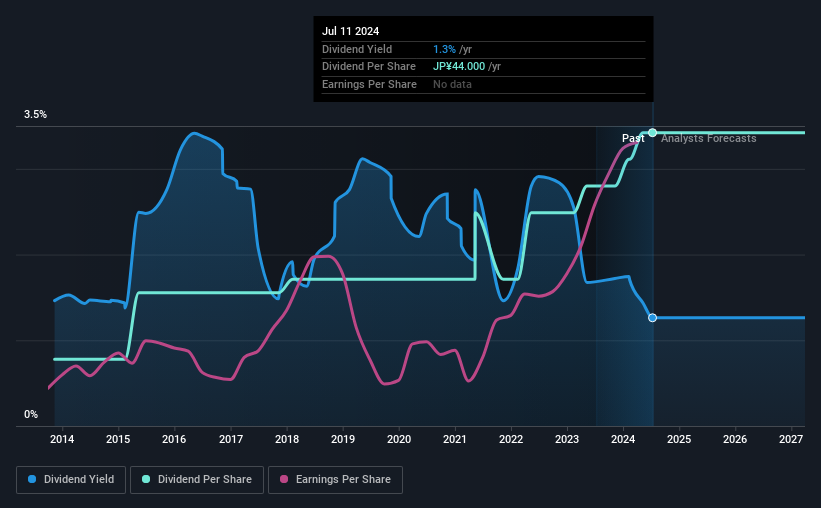Click the teal Dividend Per Share legend dot

[146, 479]
